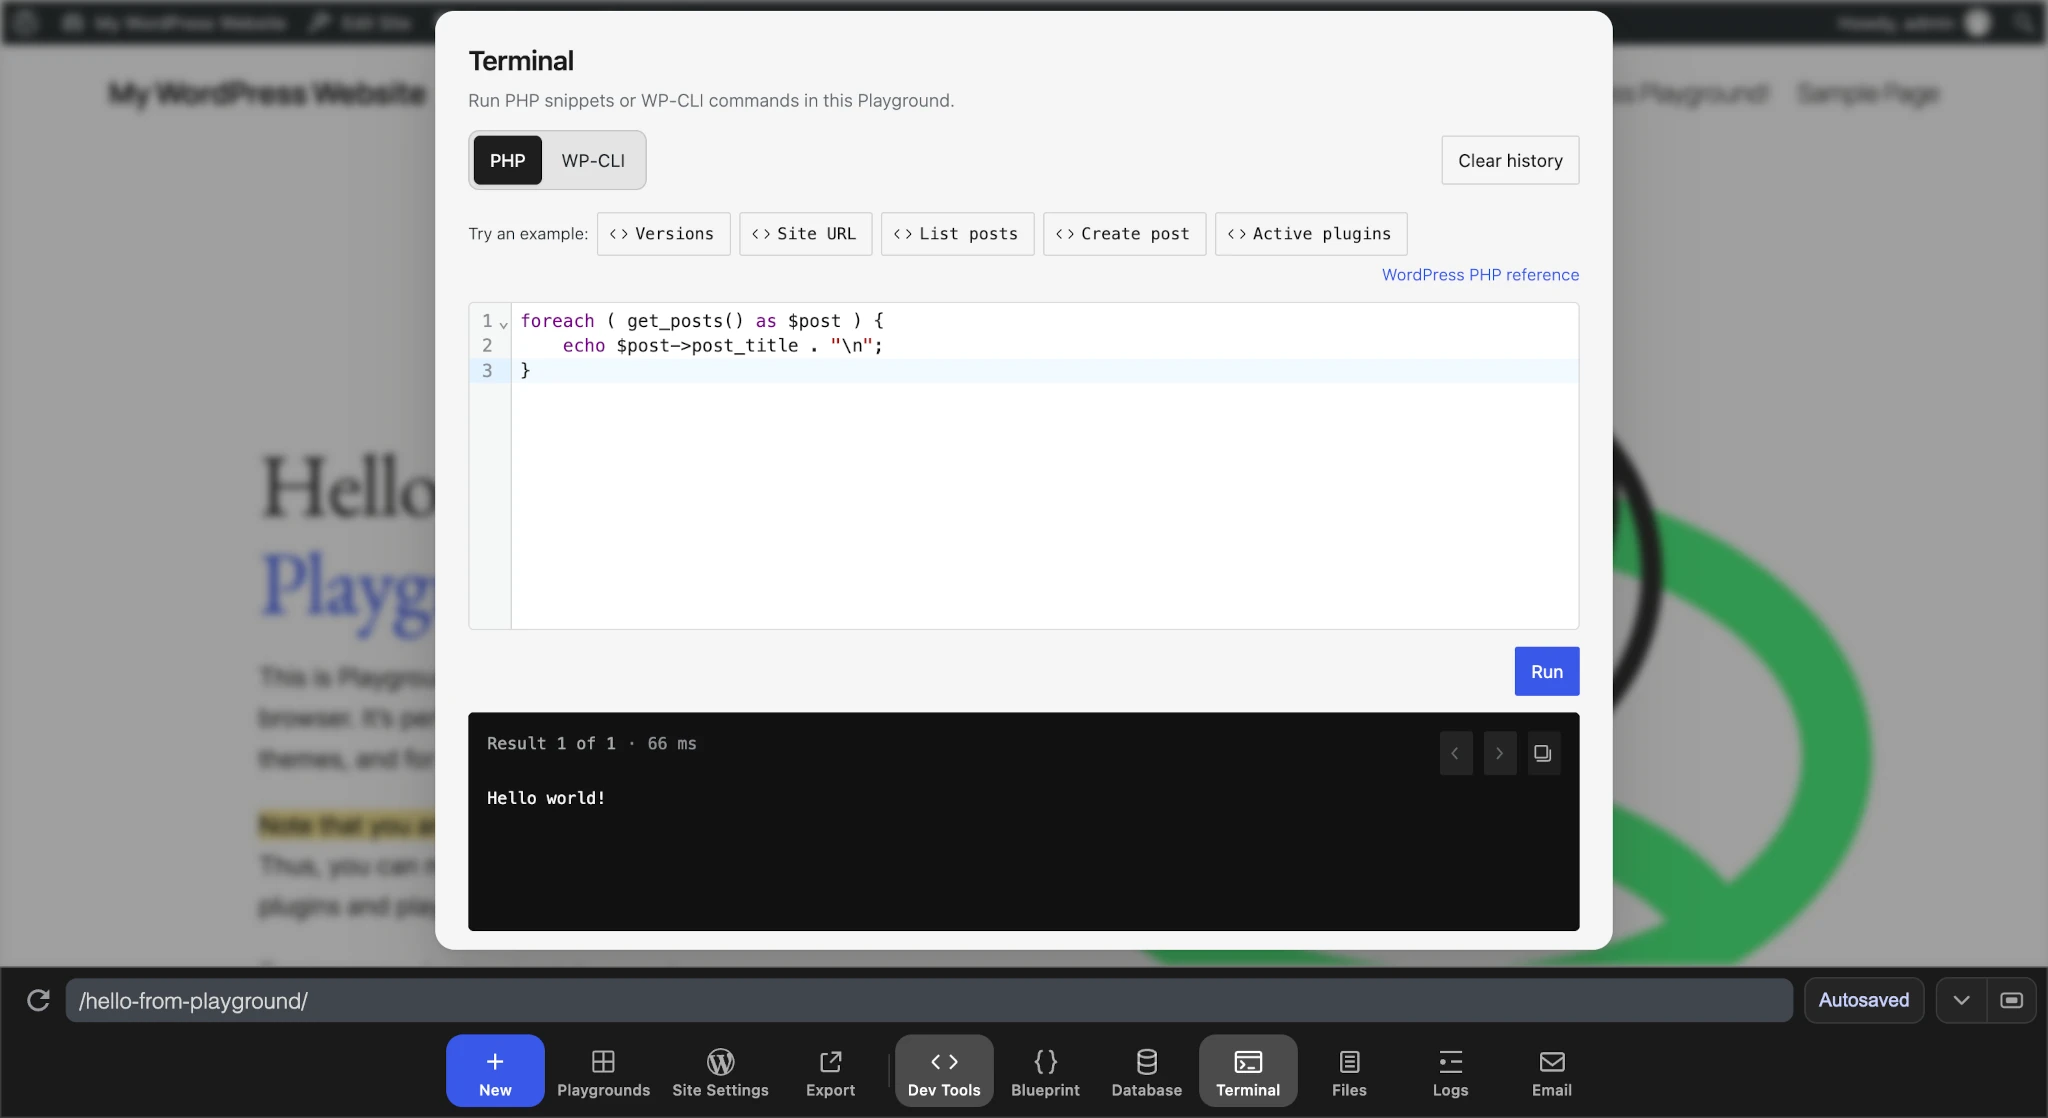Insert the Active plugins example

1310,233
